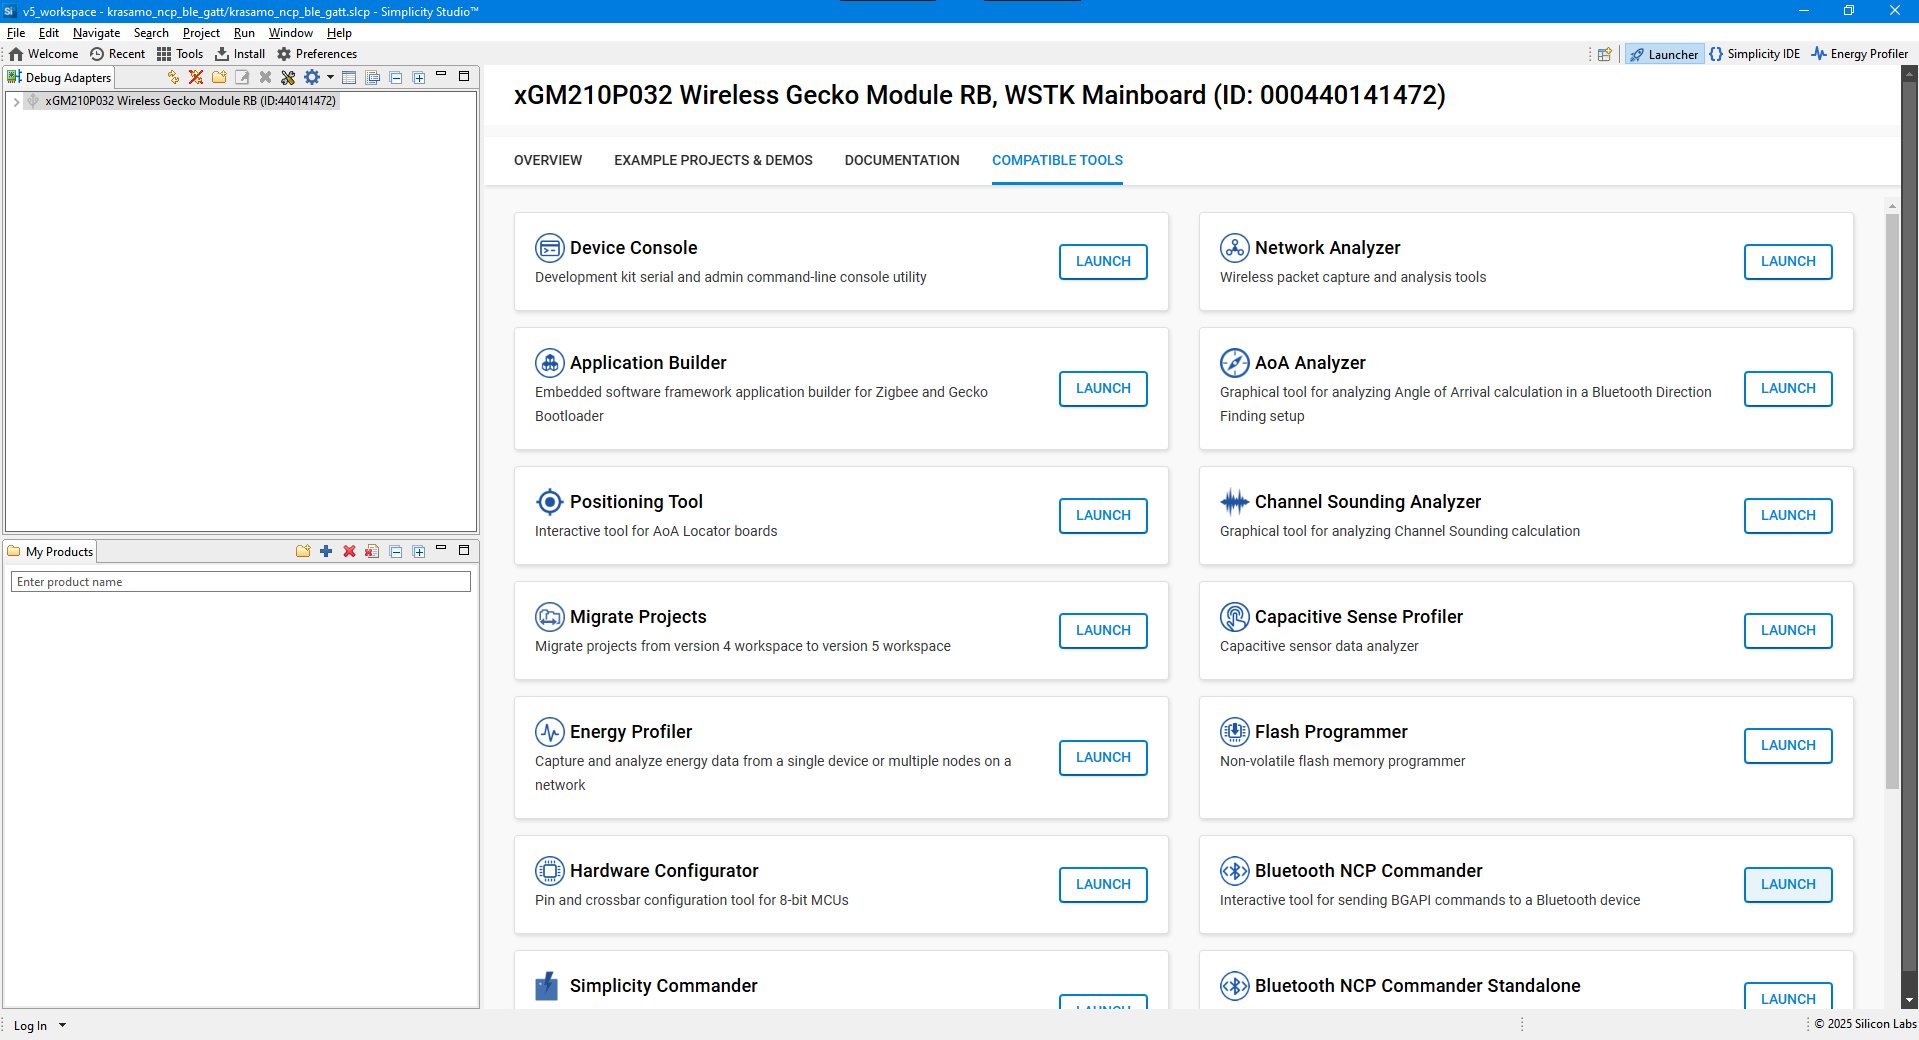Switch to the DOCUMENTATION tab

(902, 160)
